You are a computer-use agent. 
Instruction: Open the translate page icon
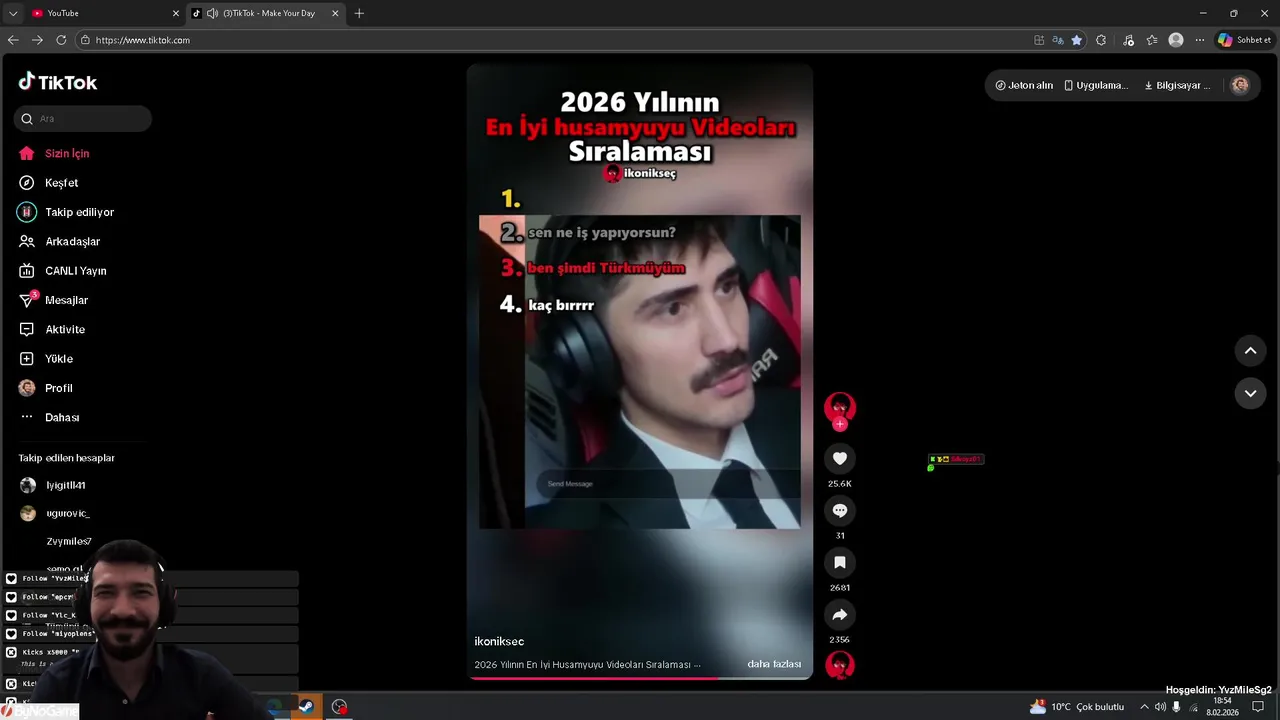(1058, 40)
